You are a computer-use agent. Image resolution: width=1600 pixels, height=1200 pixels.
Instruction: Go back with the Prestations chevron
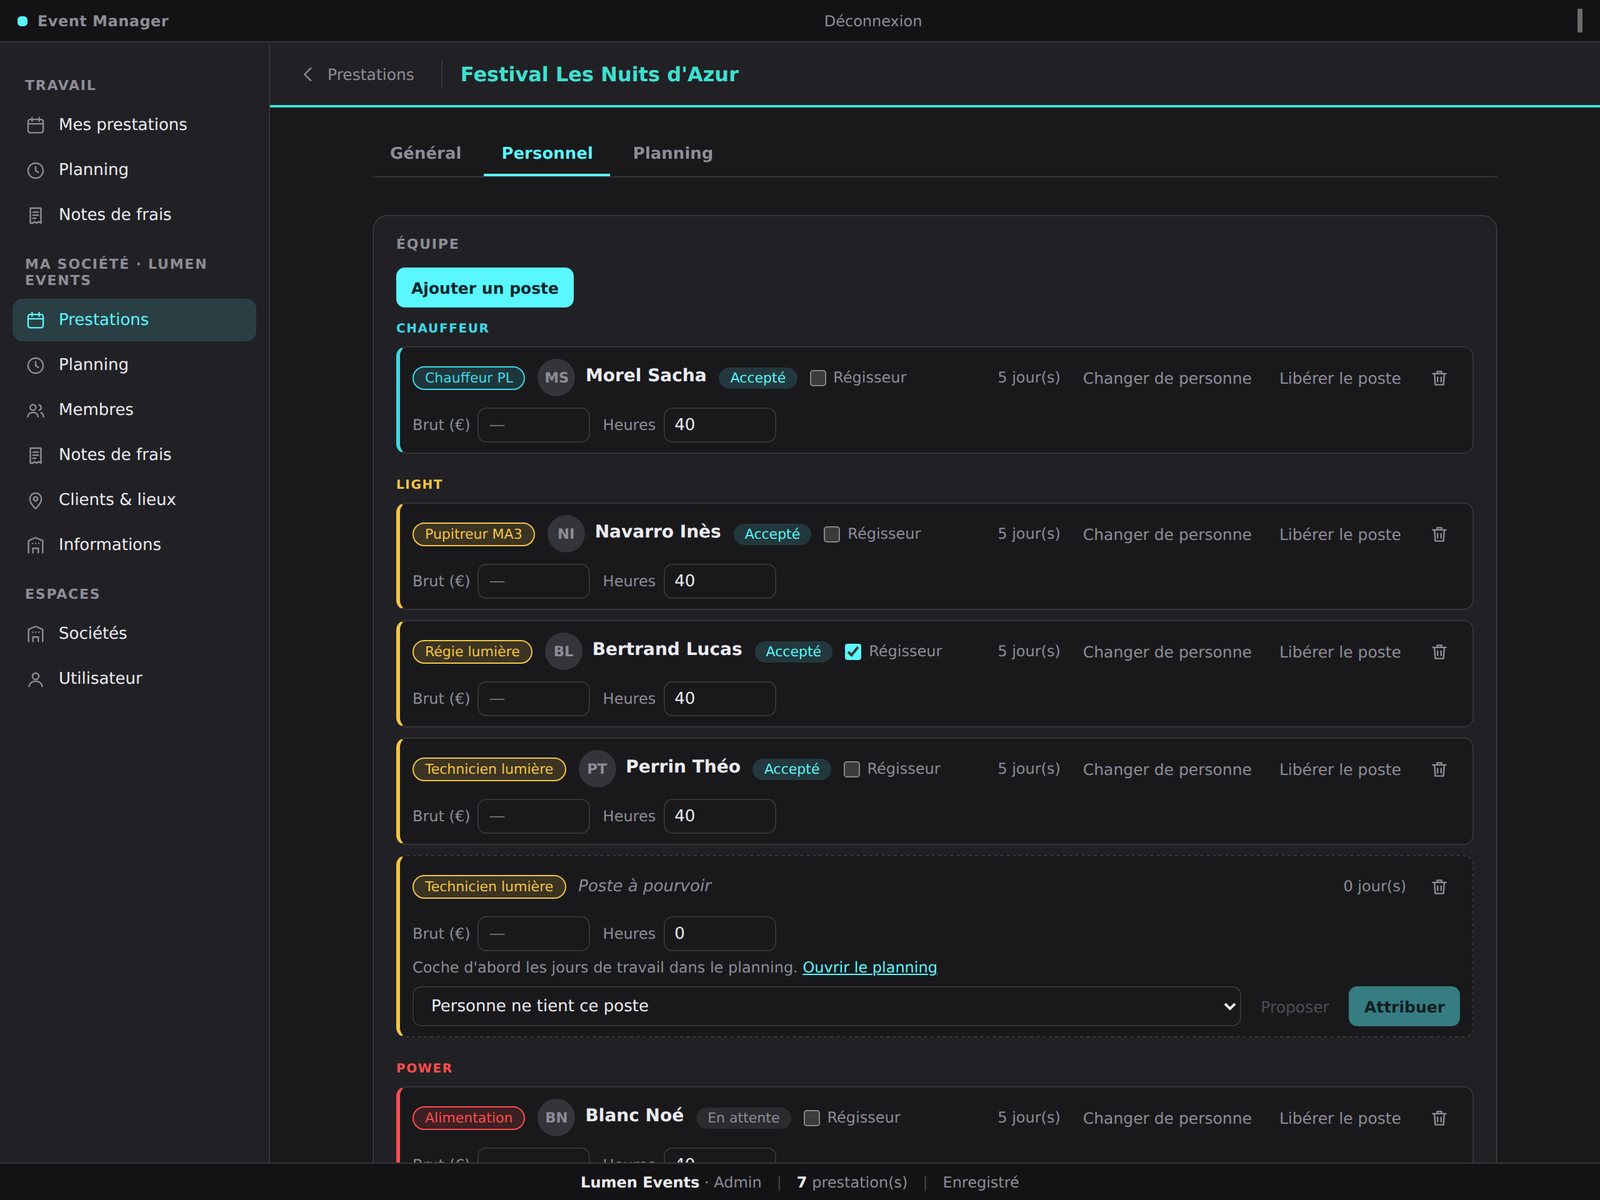tap(308, 74)
